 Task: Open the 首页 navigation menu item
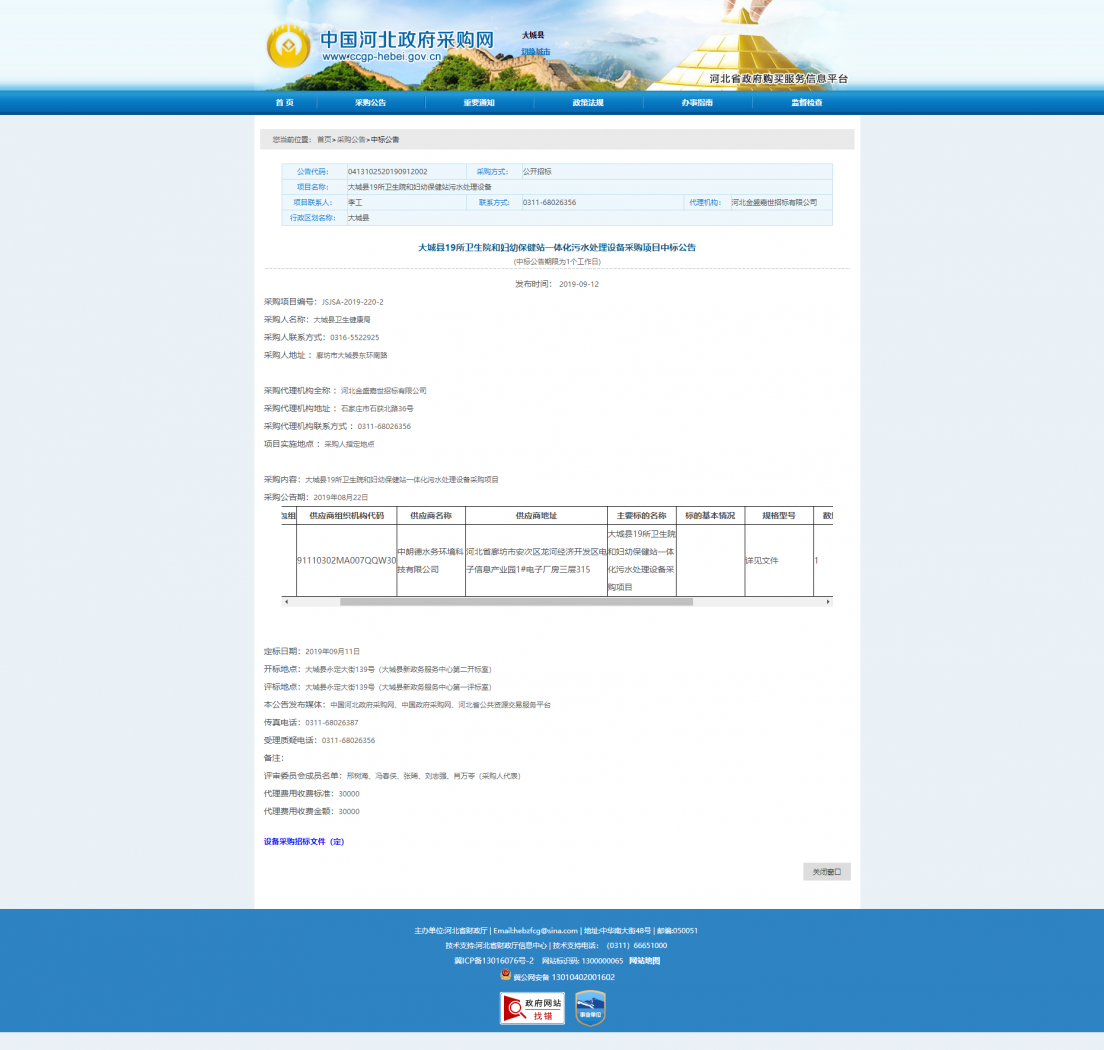(285, 103)
